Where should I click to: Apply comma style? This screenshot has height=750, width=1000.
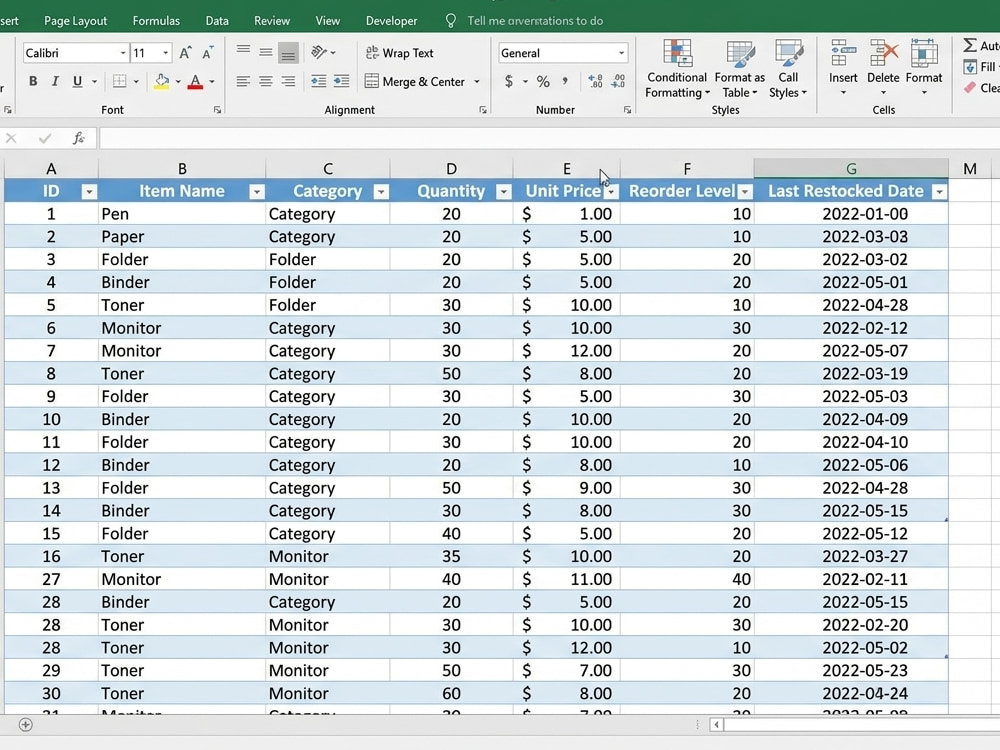(565, 81)
